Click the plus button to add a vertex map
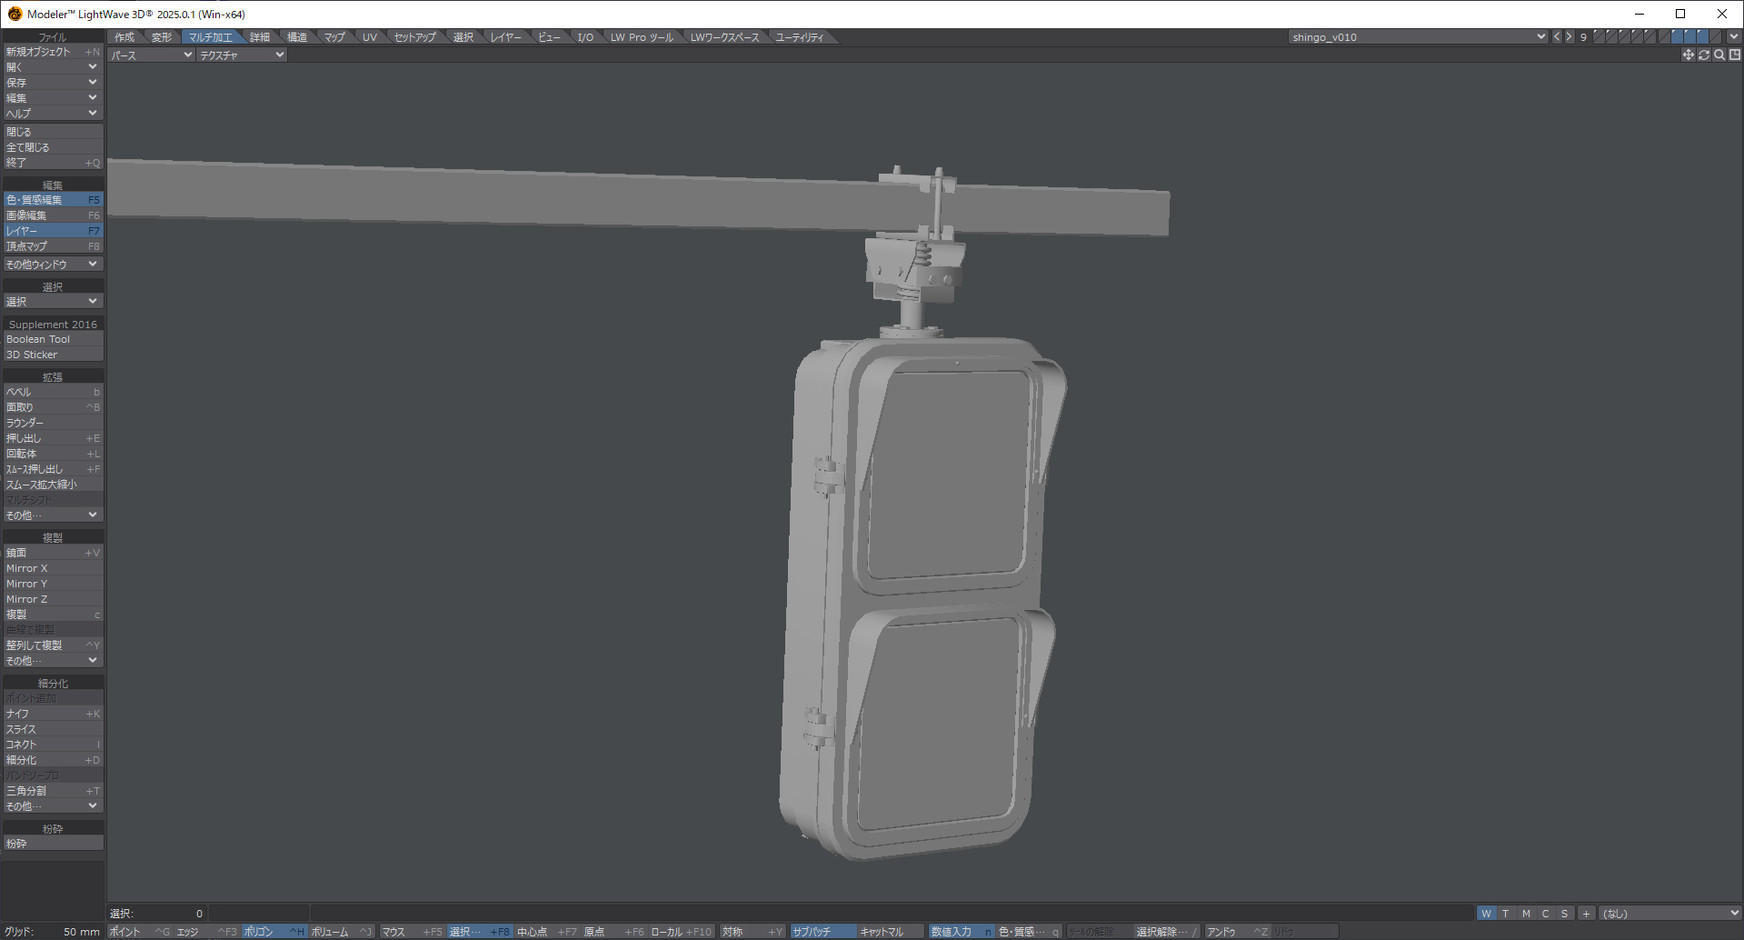 (x=1586, y=913)
